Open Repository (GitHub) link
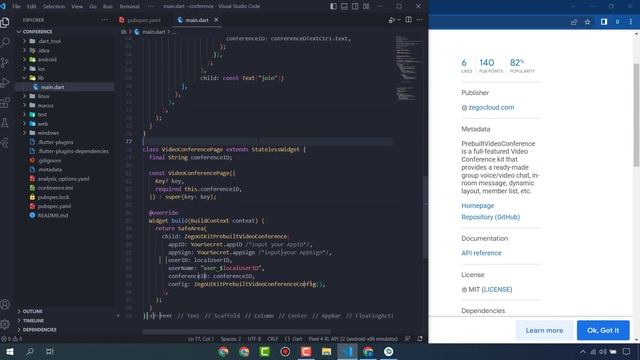The width and height of the screenshot is (640, 360). pos(491,217)
